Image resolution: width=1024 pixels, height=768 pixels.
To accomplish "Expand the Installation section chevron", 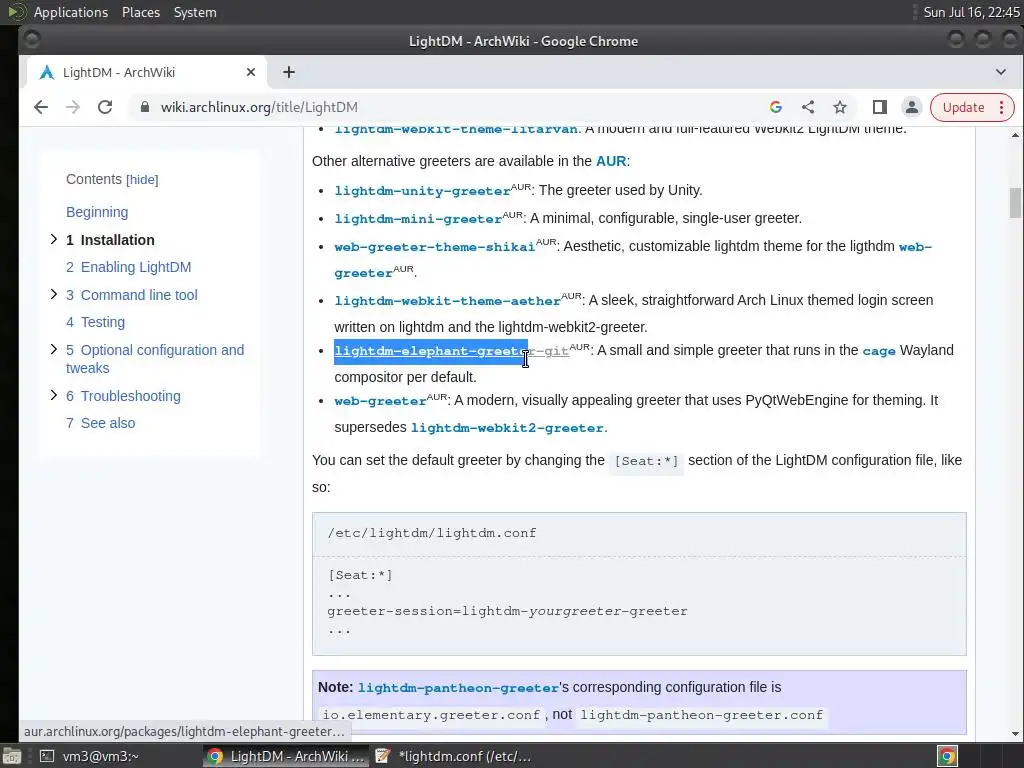I will [x=54, y=240].
